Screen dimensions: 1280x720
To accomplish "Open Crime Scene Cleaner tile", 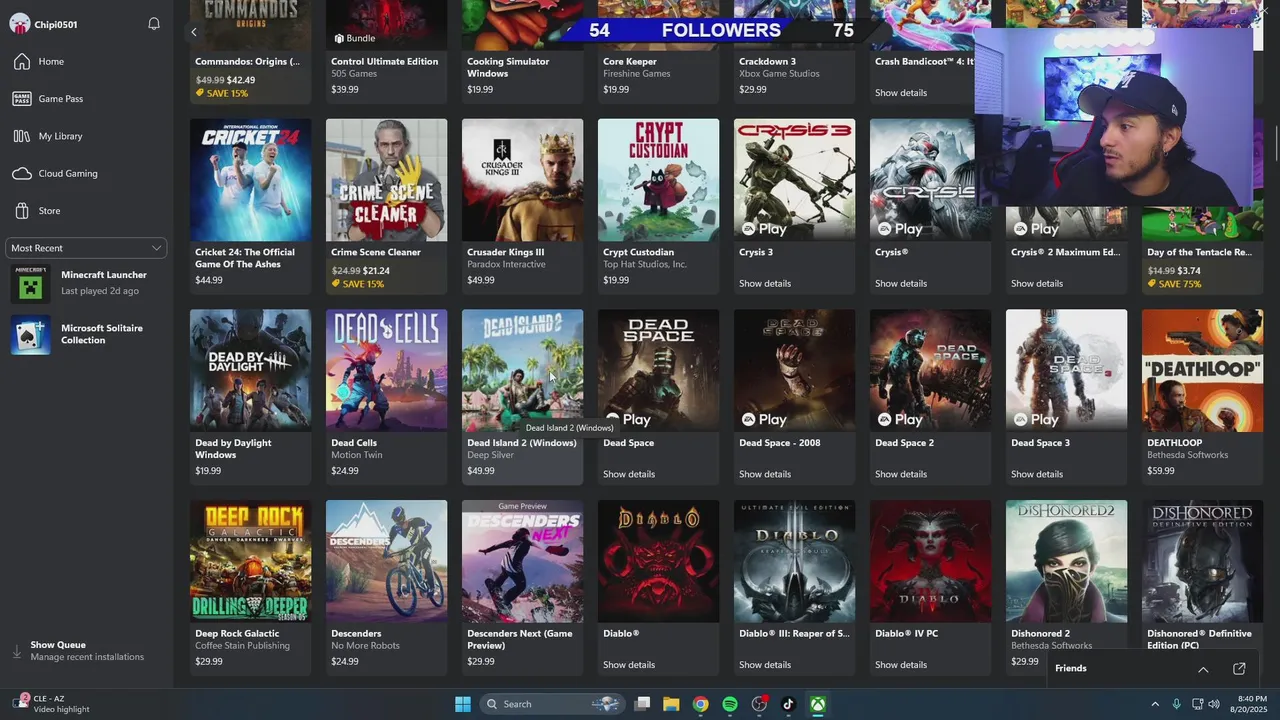I will (386, 206).
